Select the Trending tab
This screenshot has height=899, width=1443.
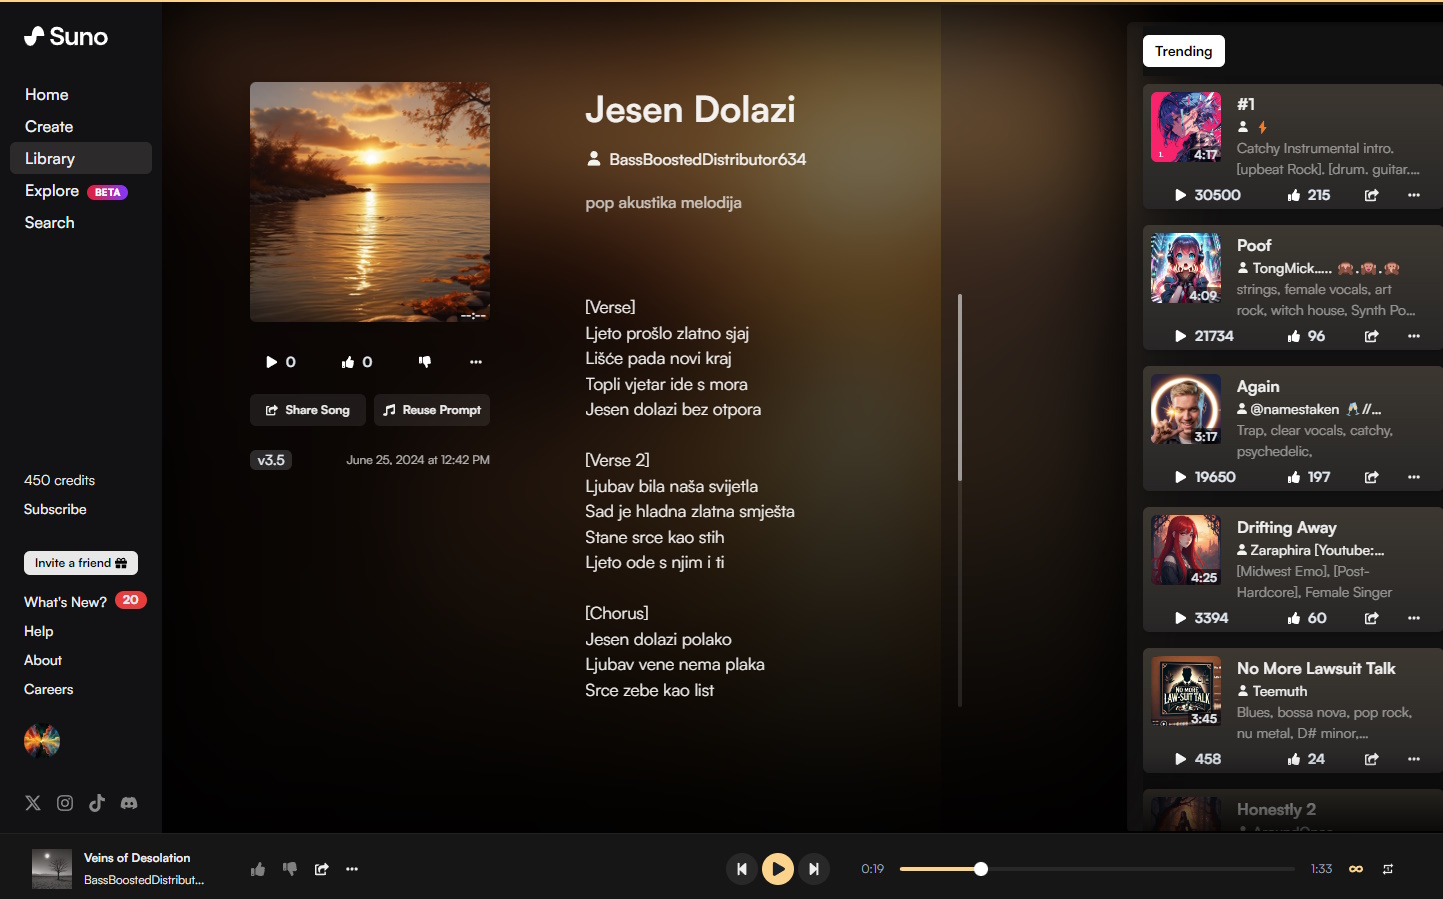[x=1183, y=51]
